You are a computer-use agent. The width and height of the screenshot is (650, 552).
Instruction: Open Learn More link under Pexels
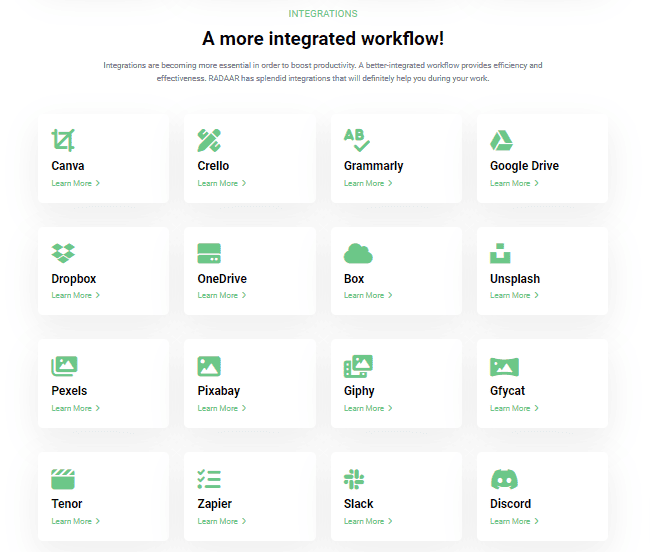tap(75, 408)
